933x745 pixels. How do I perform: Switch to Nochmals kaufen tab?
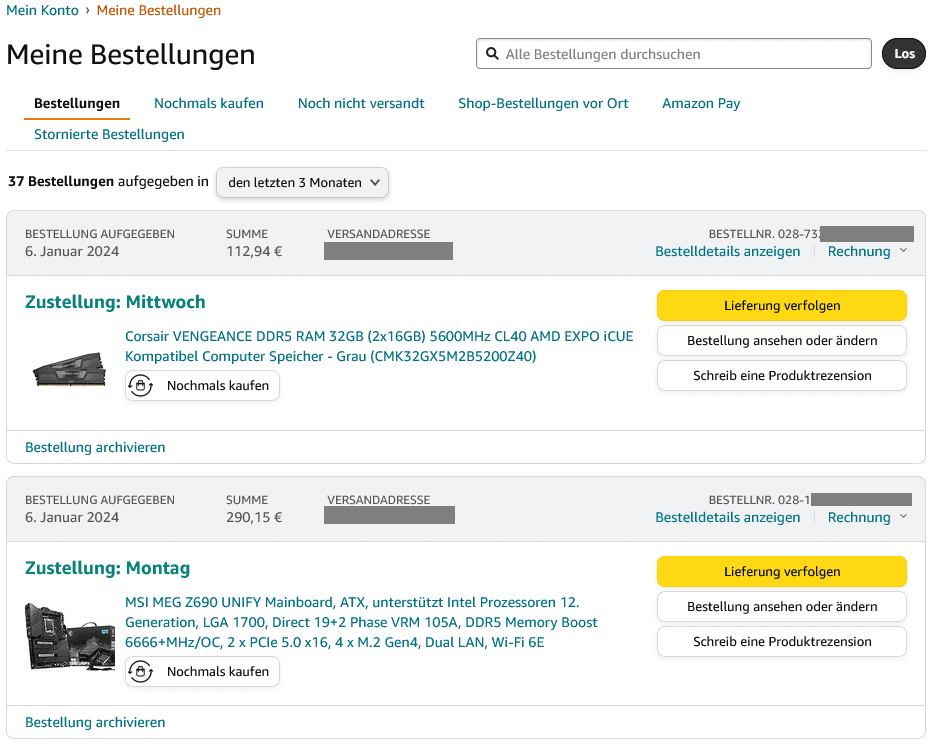(x=209, y=104)
